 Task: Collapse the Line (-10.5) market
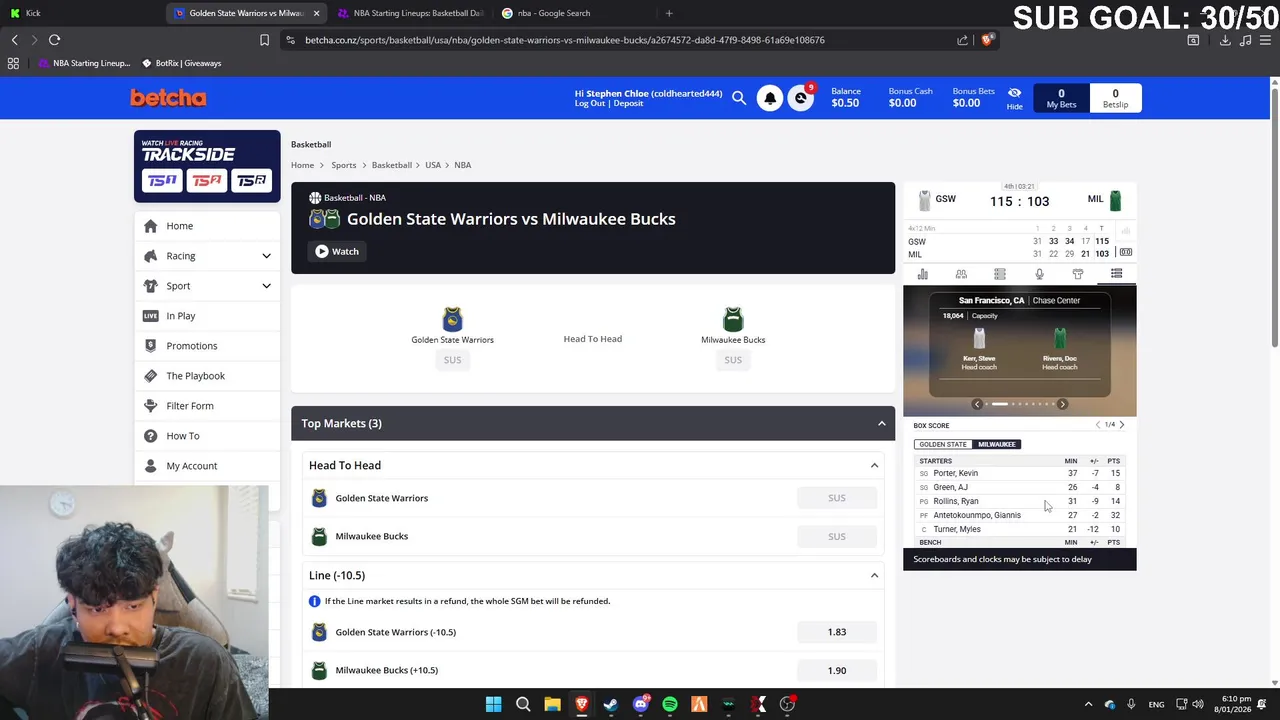click(x=874, y=575)
